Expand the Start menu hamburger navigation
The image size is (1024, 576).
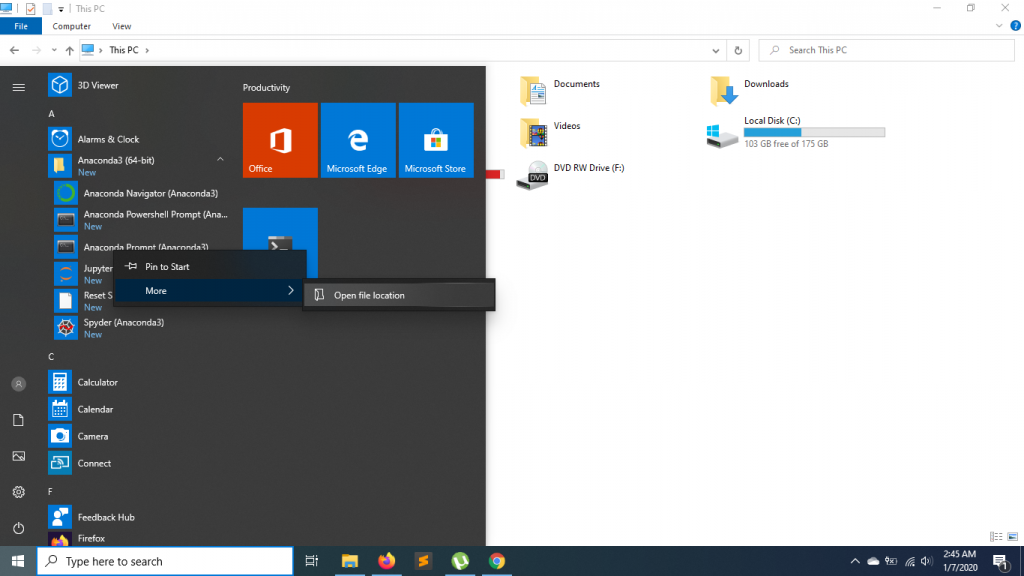[x=18, y=86]
